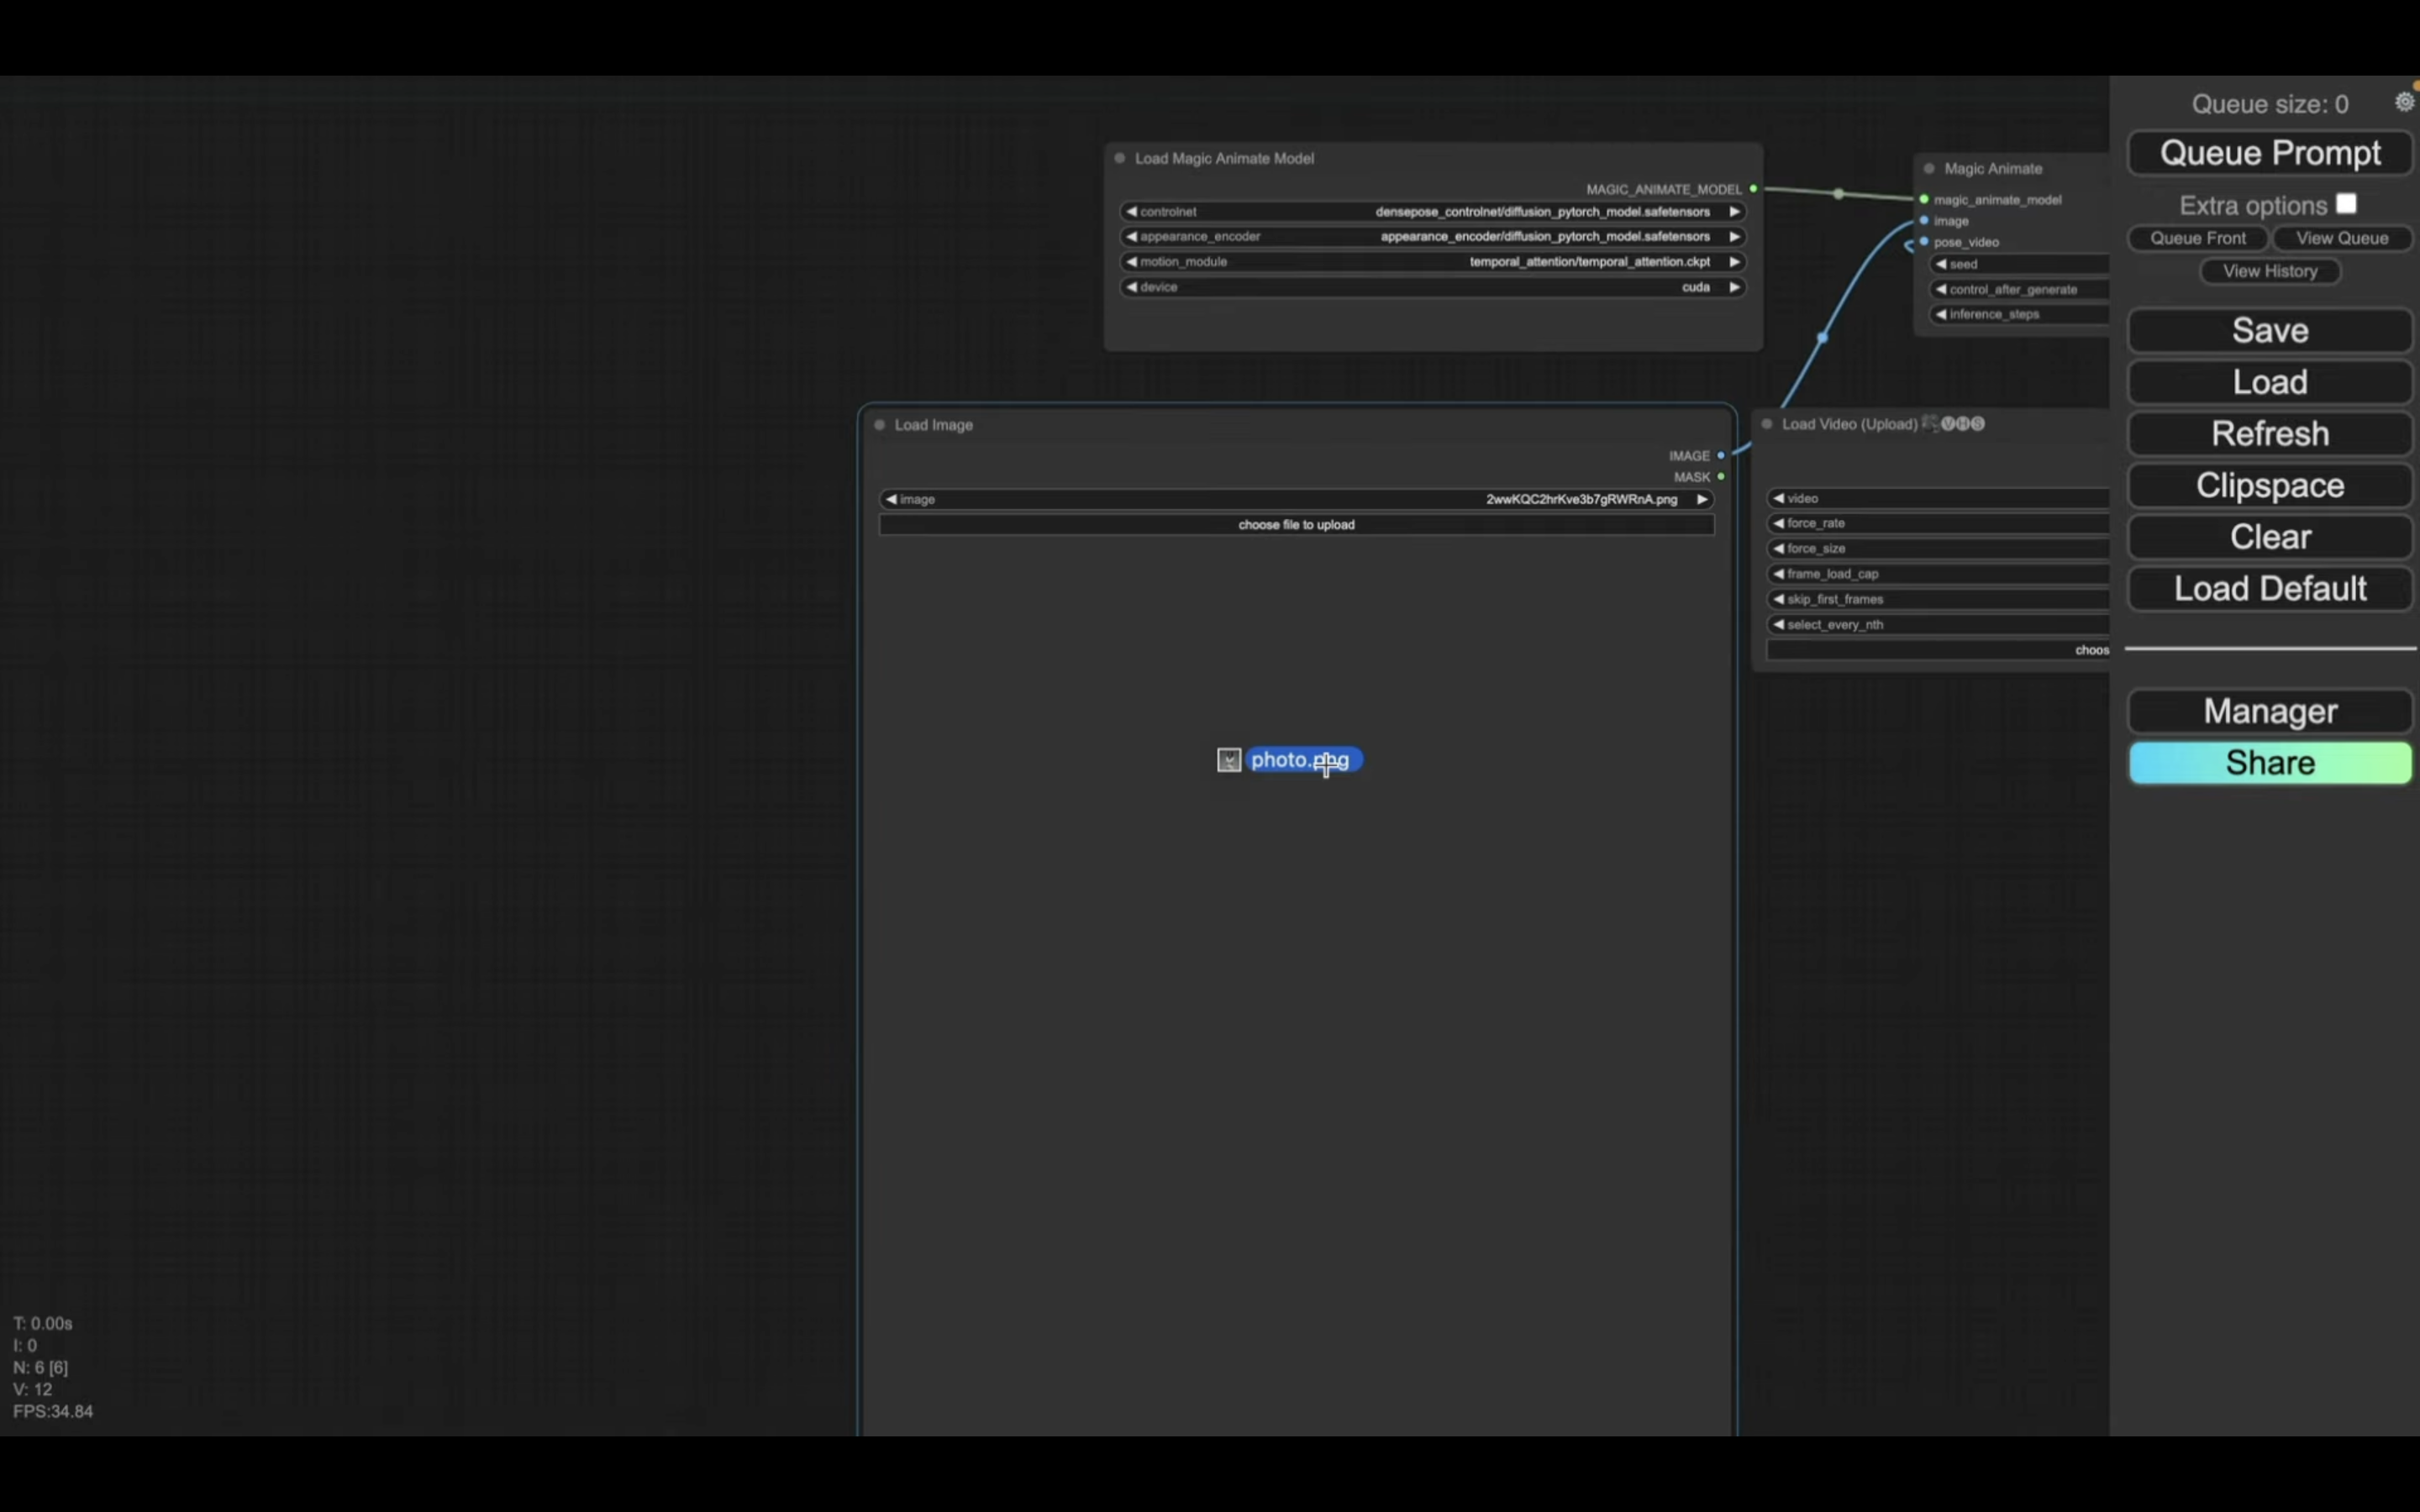Click the link midpoint on the model connection
The width and height of the screenshot is (2420, 1512).
[1838, 194]
